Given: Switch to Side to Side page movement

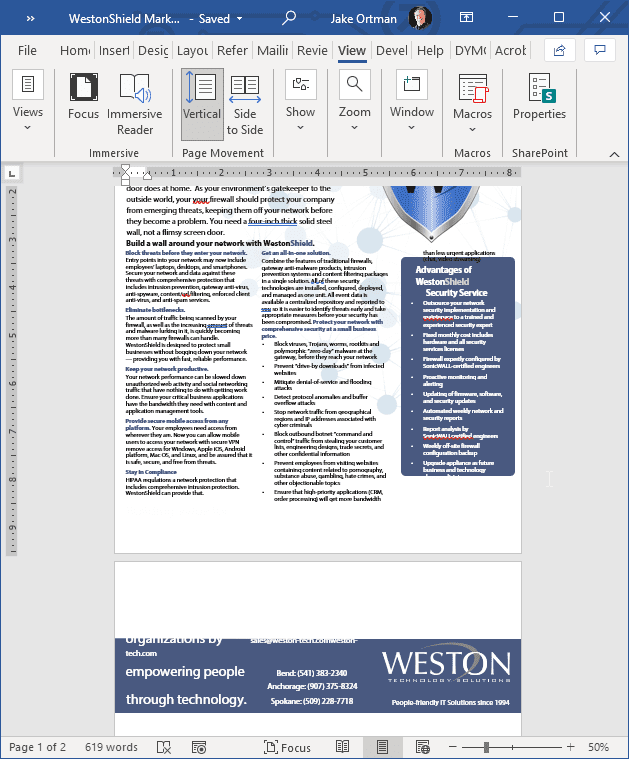Looking at the screenshot, I should pos(245,104).
